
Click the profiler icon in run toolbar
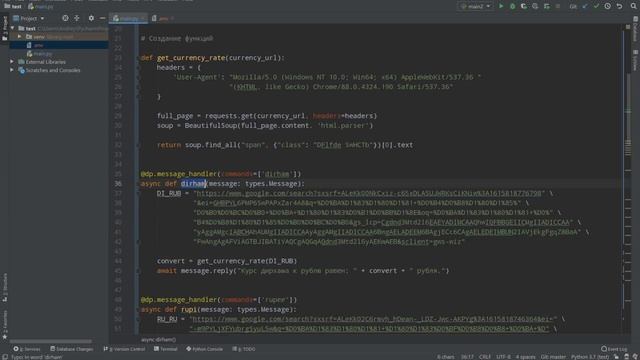(x=535, y=6)
